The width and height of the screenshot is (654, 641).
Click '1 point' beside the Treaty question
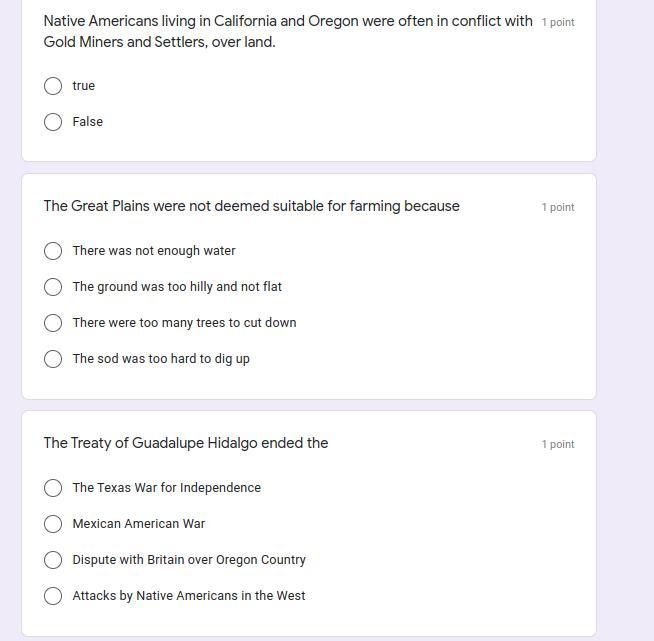tap(558, 444)
